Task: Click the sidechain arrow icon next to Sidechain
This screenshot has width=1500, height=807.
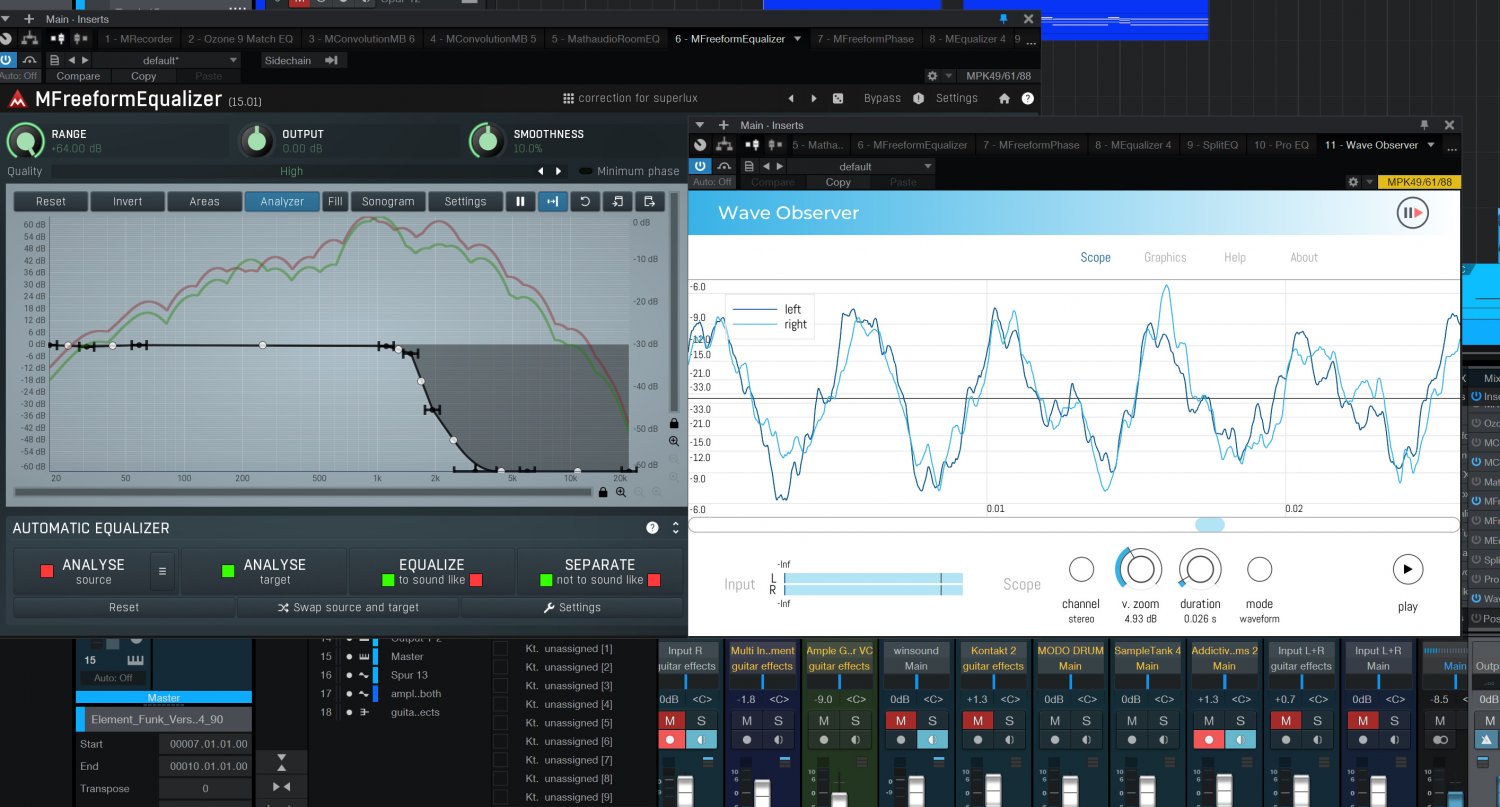Action: click(x=331, y=61)
